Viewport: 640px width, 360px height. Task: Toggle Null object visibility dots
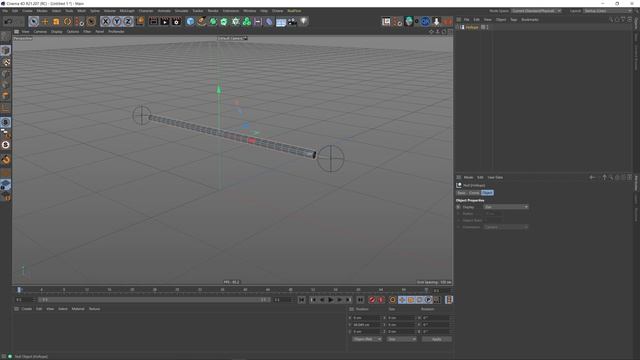[487, 27]
